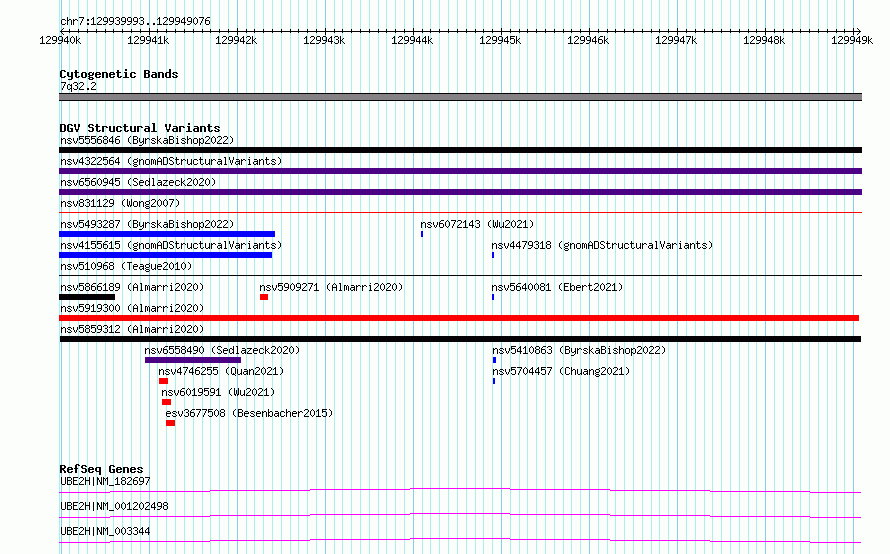Click the 129943k ruler tick label
The height and width of the screenshot is (554, 890).
(324, 40)
